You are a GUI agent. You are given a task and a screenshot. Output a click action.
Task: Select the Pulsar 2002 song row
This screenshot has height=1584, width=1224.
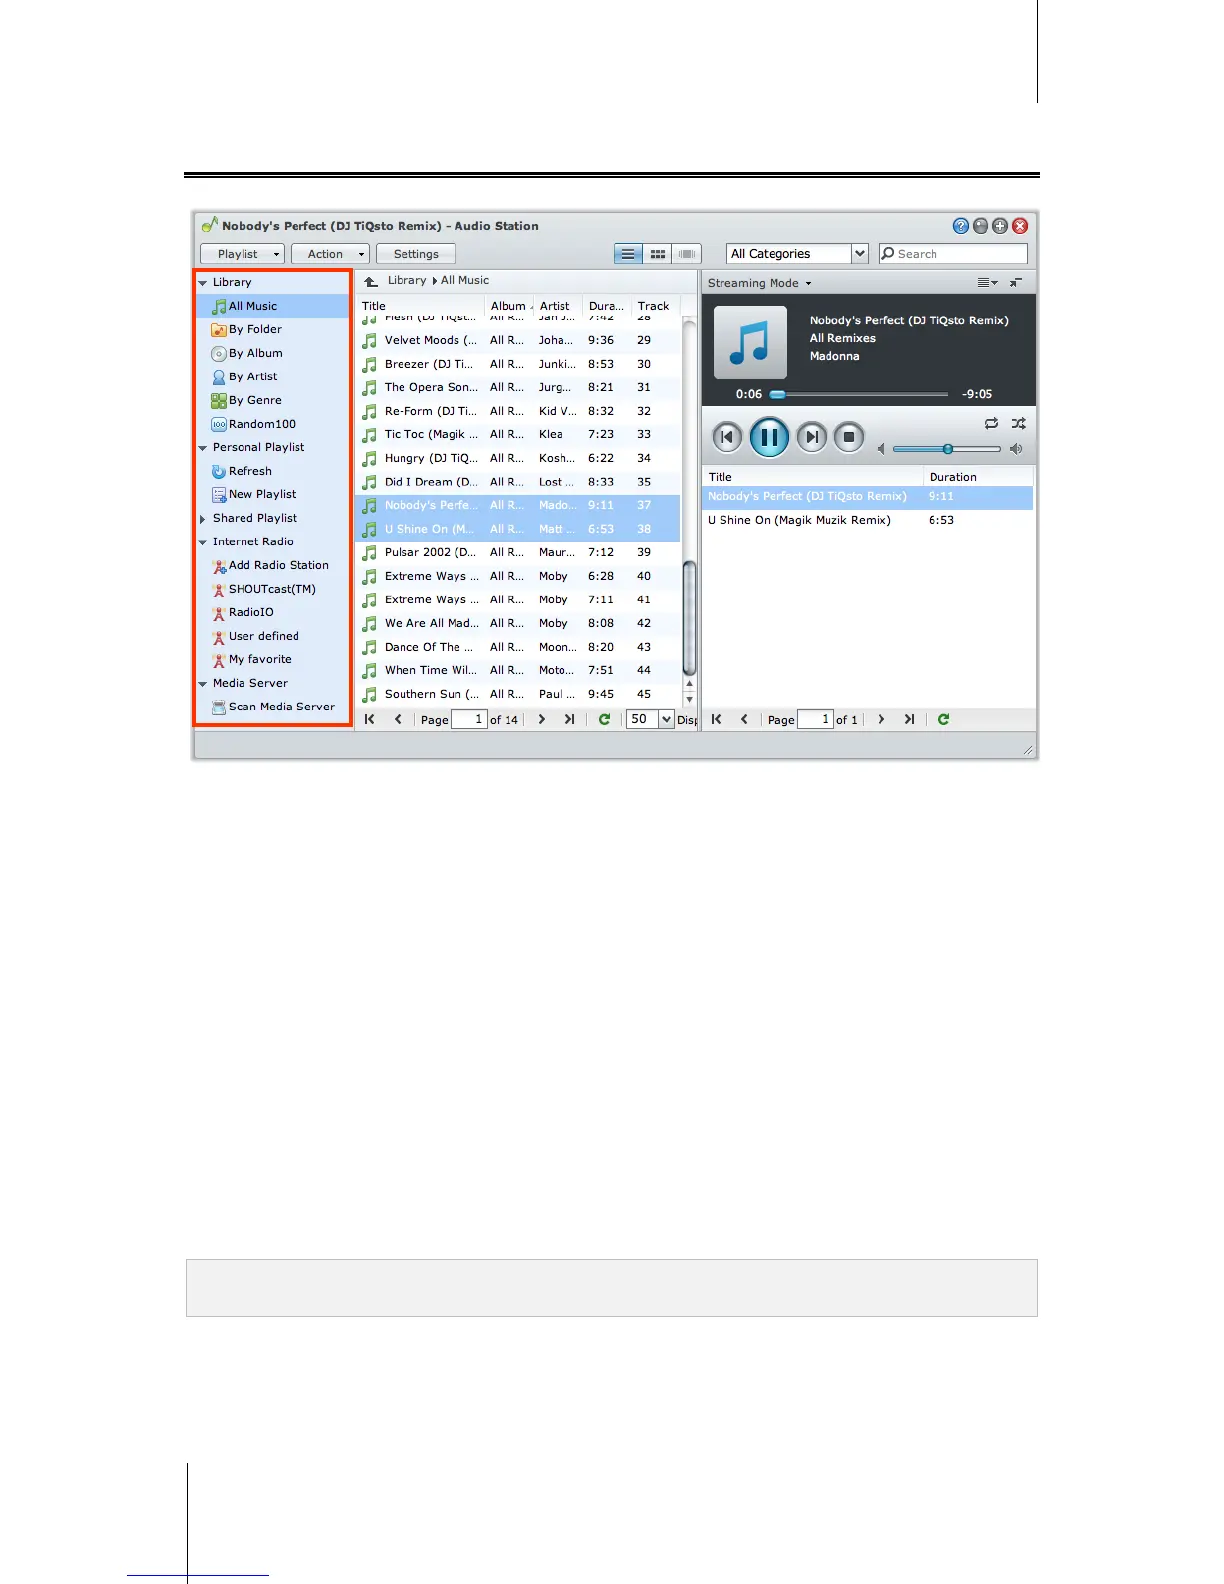point(518,552)
